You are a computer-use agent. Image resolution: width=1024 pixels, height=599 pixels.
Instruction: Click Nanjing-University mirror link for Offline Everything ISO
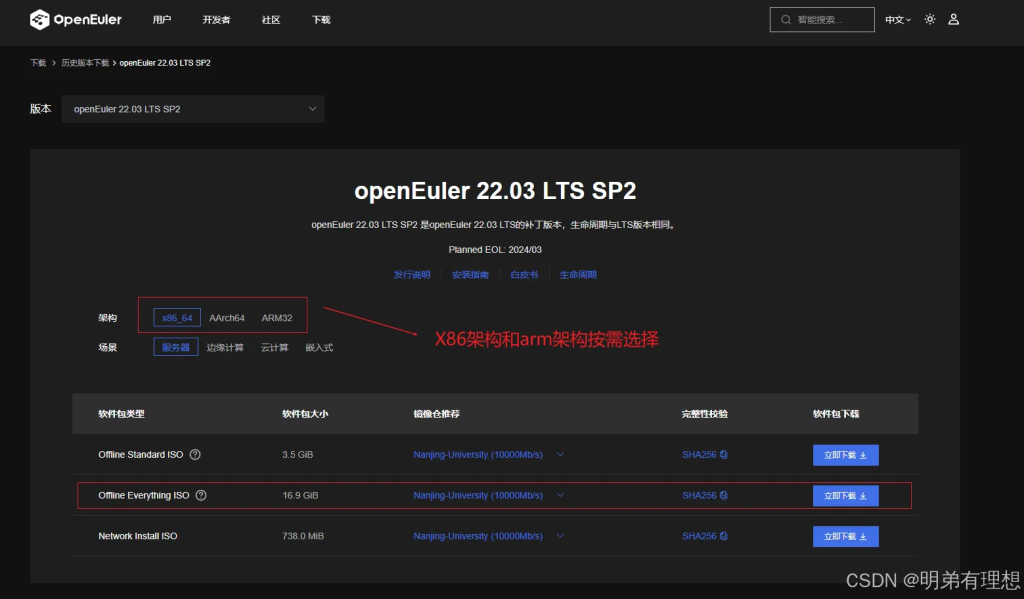click(x=478, y=495)
